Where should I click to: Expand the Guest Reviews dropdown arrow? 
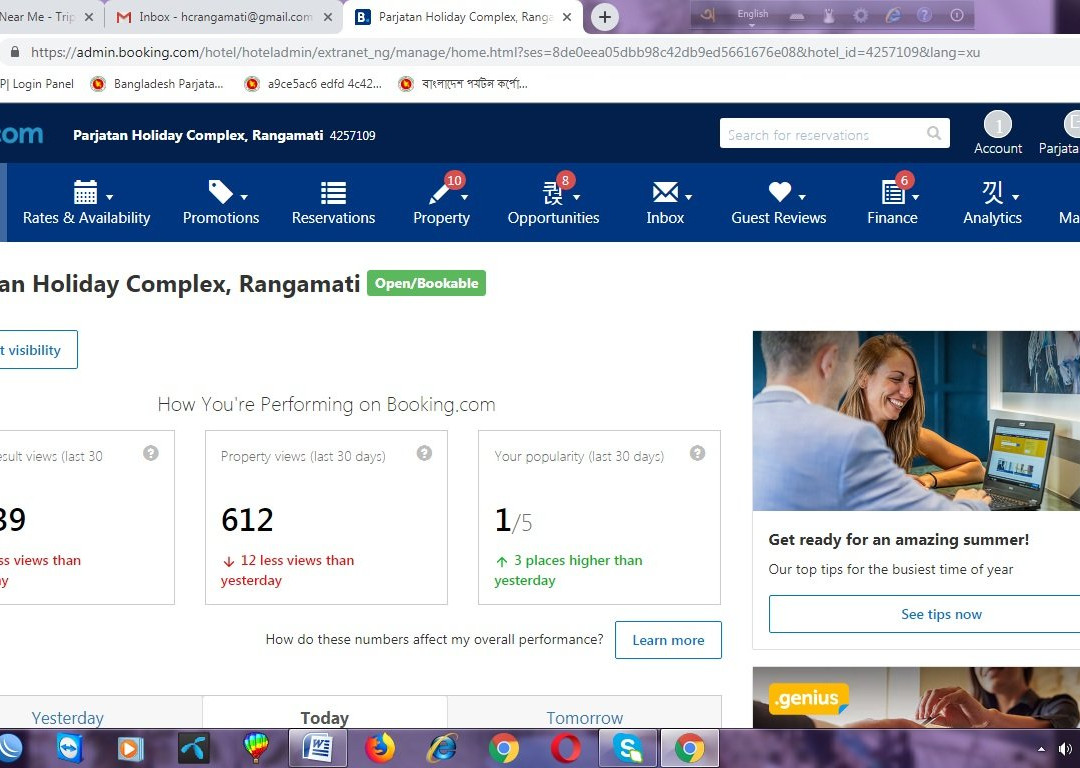coord(802,197)
